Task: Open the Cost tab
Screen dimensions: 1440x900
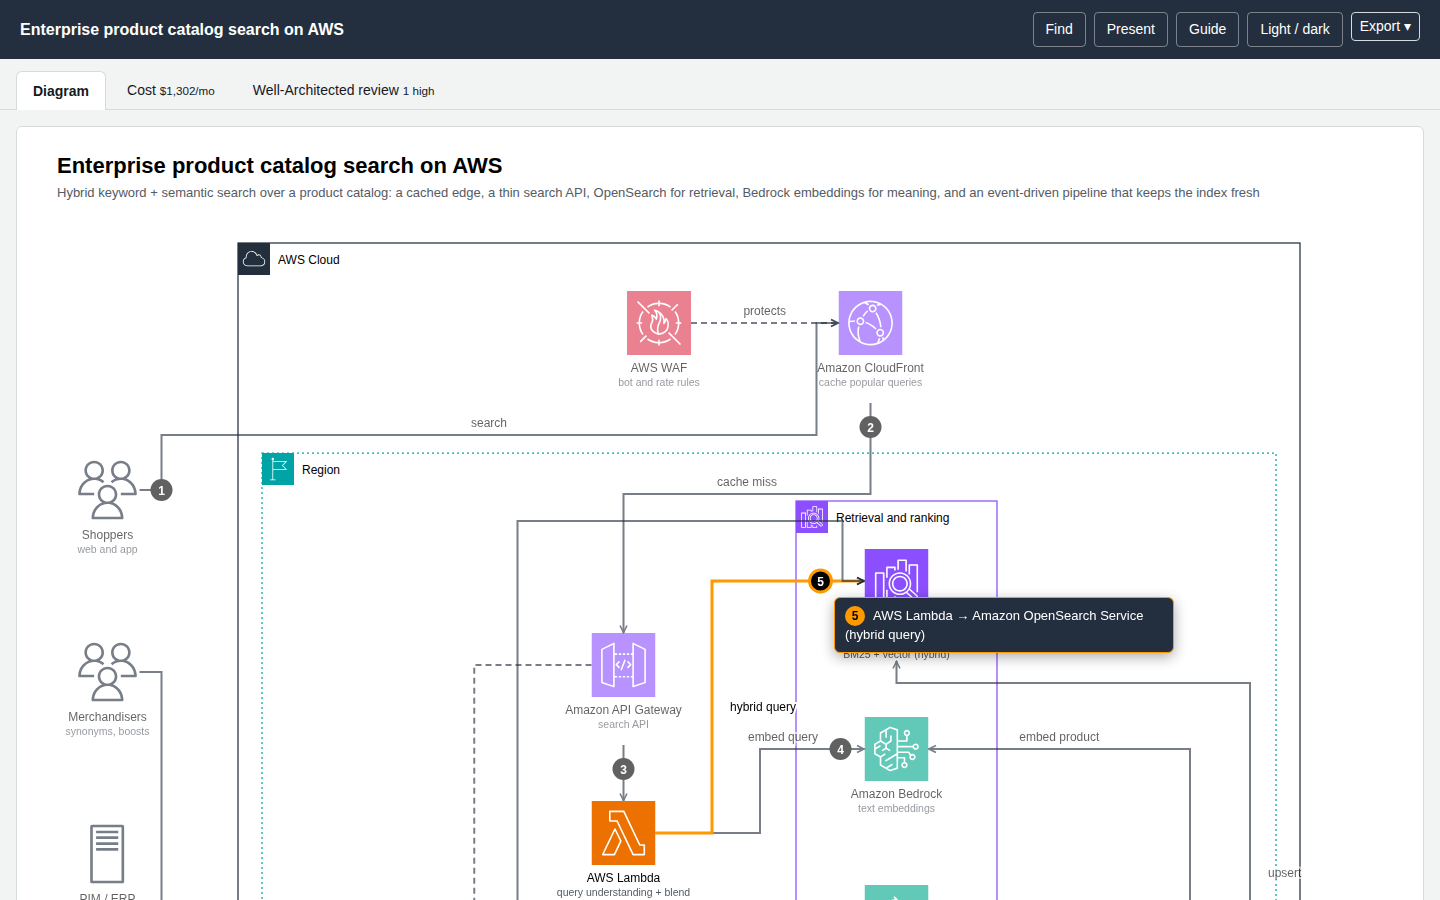Action: pyautogui.click(x=171, y=90)
